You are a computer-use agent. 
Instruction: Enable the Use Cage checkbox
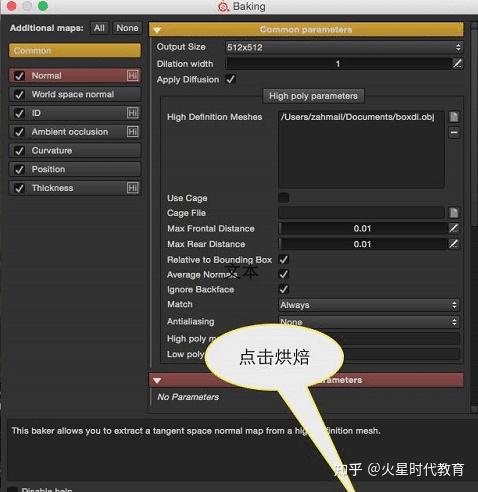point(284,197)
